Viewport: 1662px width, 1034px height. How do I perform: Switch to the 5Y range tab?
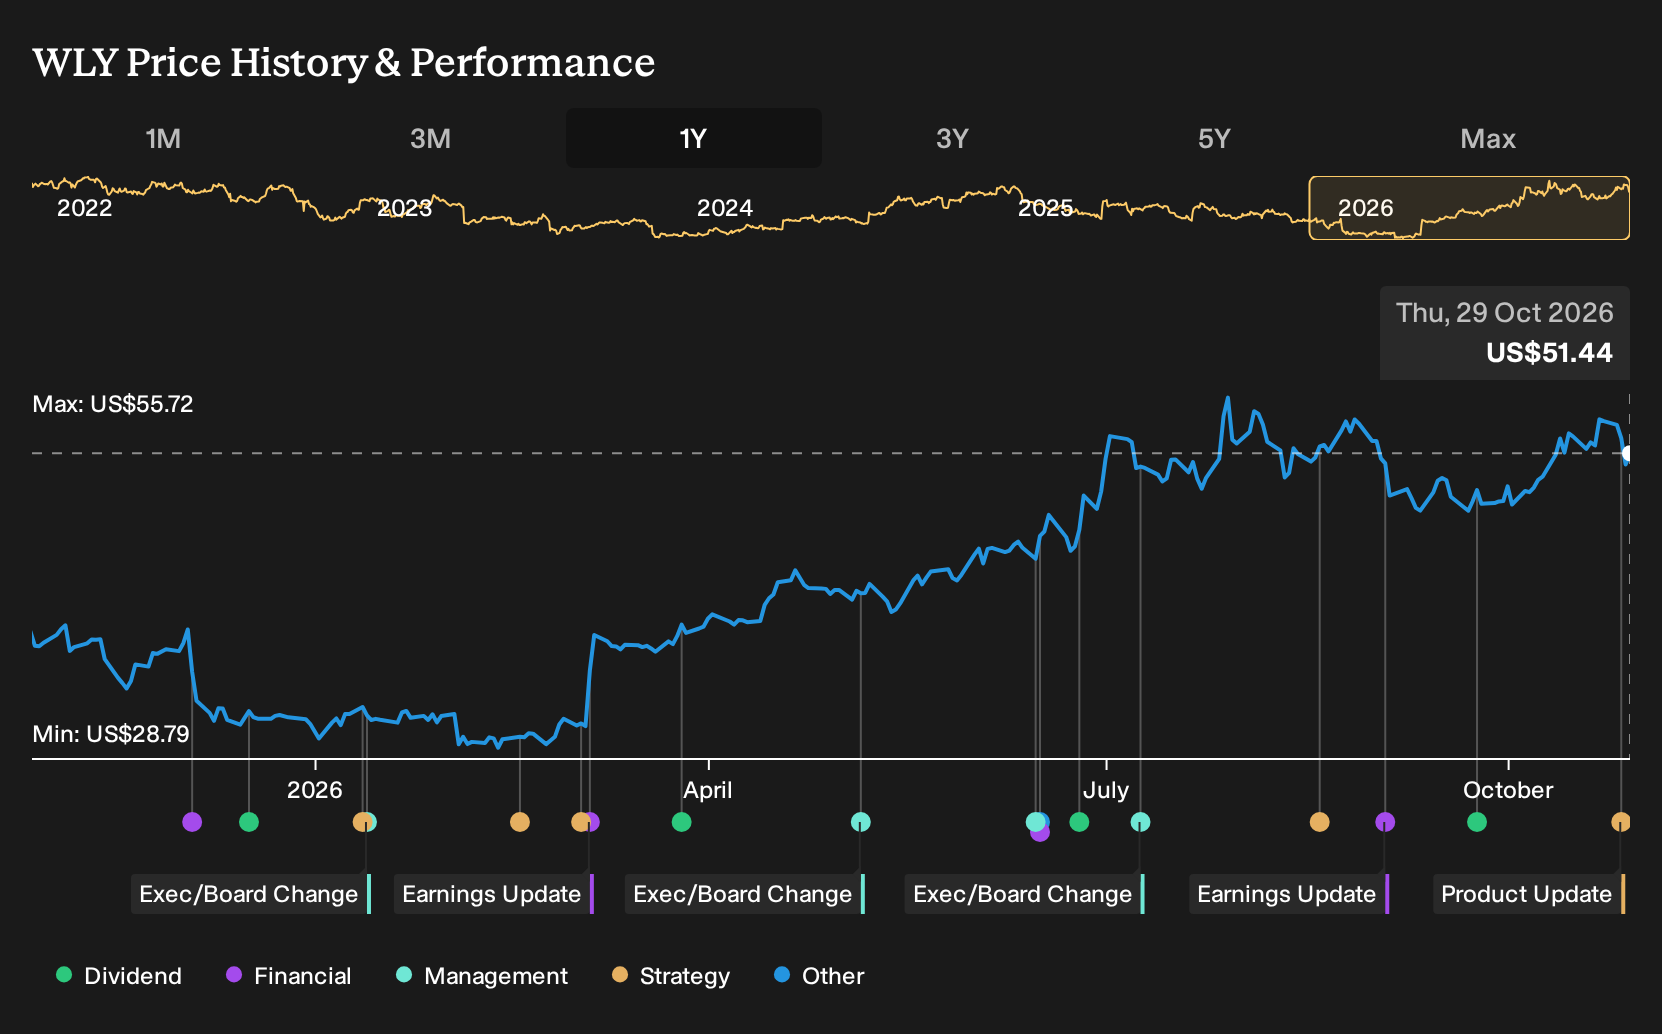tap(1214, 138)
